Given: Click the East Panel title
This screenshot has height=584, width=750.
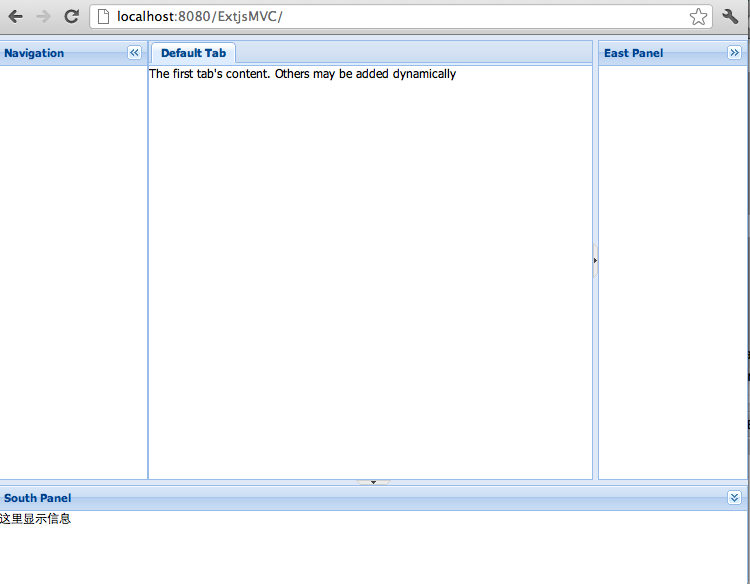Looking at the screenshot, I should 633,53.
